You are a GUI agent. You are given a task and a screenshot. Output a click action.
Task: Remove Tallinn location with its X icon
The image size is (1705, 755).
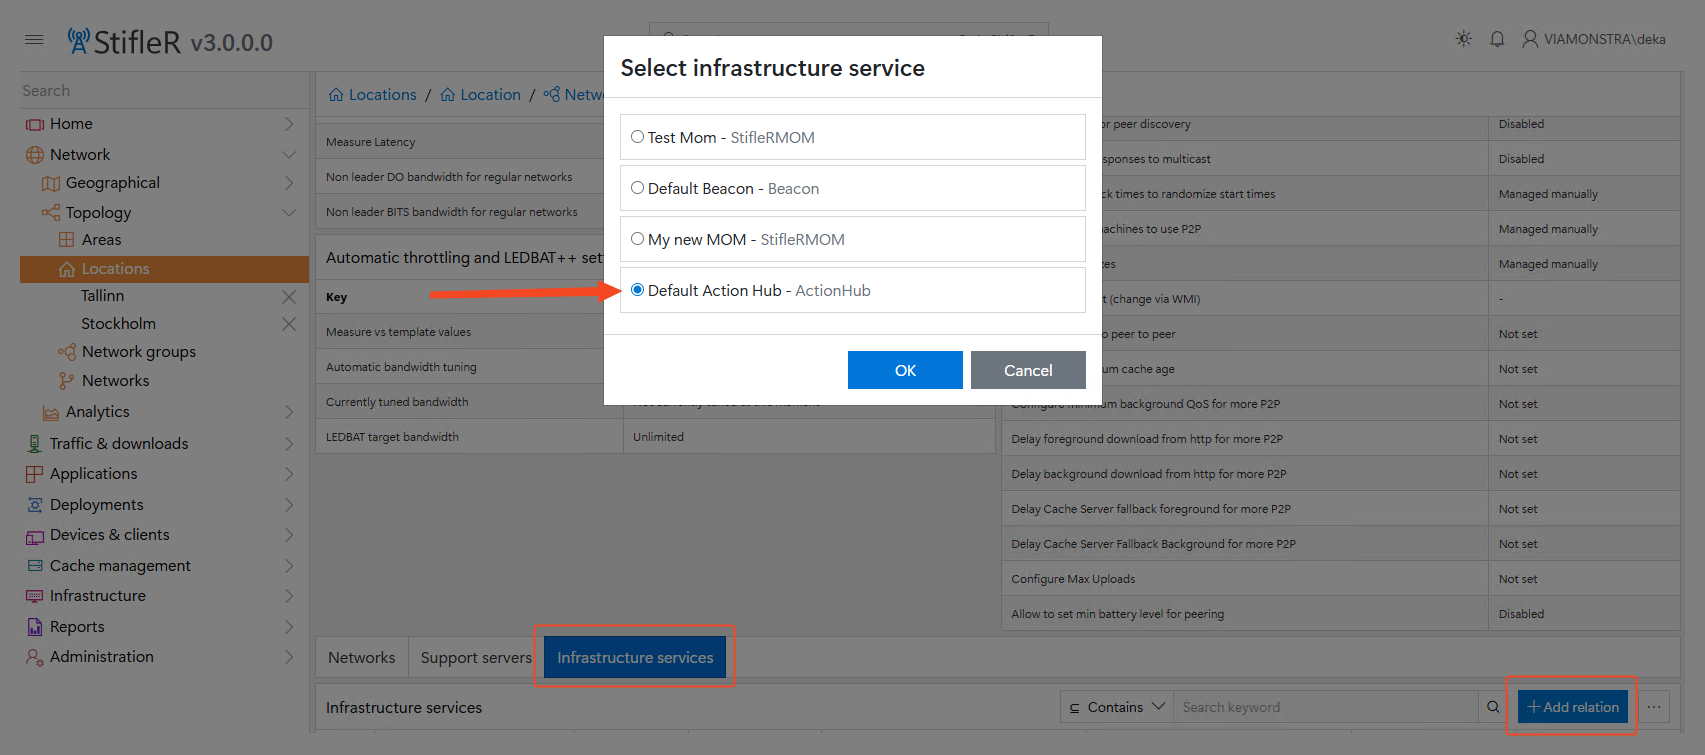[x=289, y=297]
